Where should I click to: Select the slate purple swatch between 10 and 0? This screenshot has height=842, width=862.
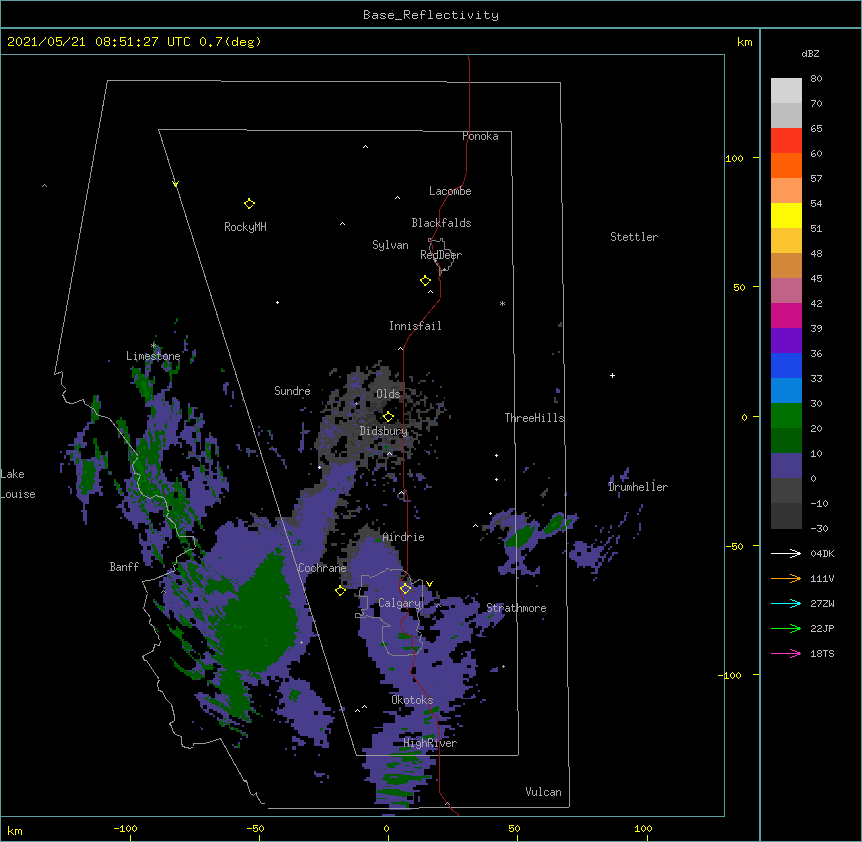(x=786, y=466)
